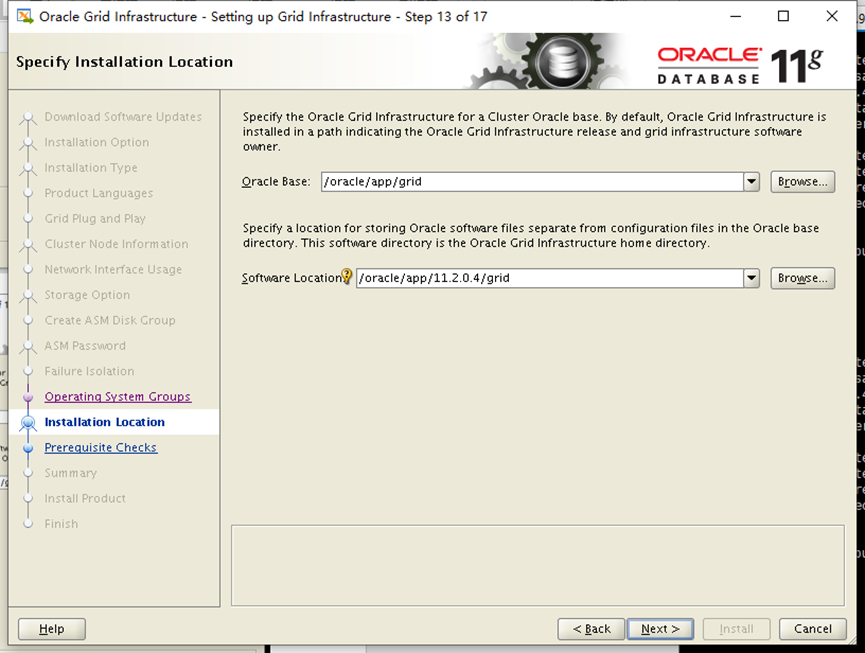Click the Next button
The width and height of the screenshot is (865, 653).
(660, 629)
